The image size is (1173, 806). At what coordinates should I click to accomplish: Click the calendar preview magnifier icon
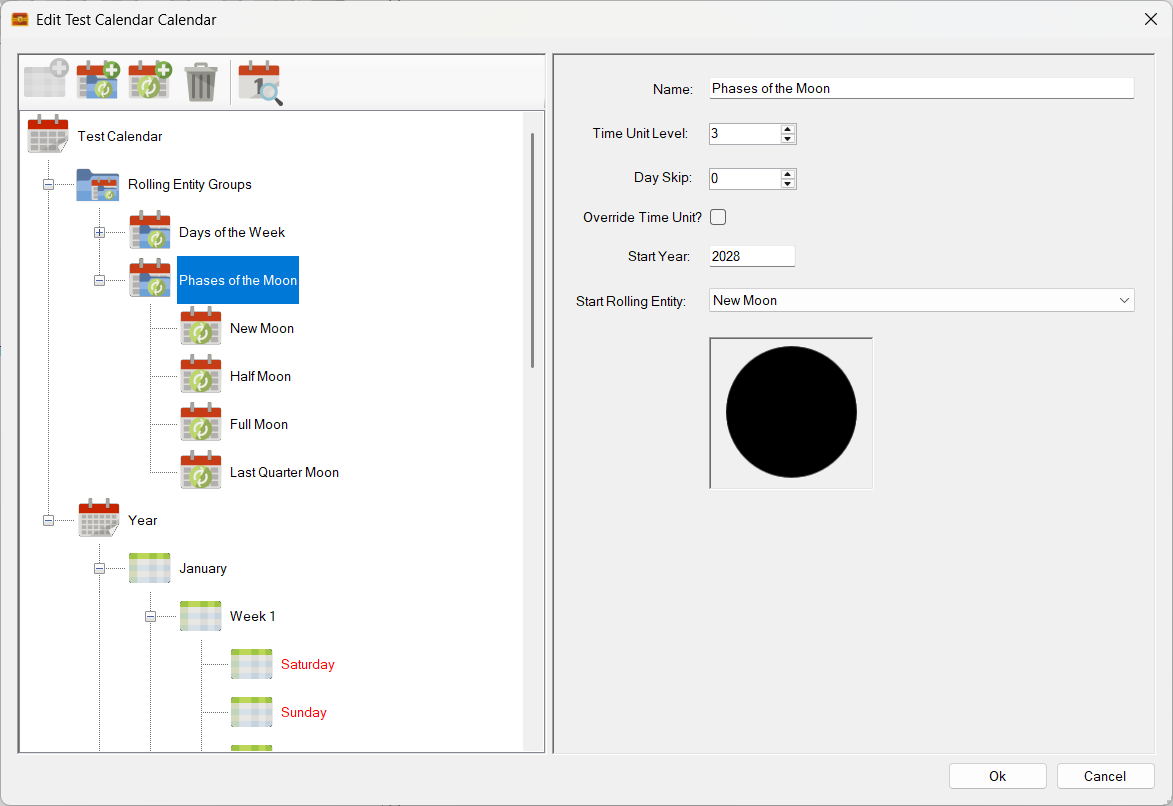point(259,83)
